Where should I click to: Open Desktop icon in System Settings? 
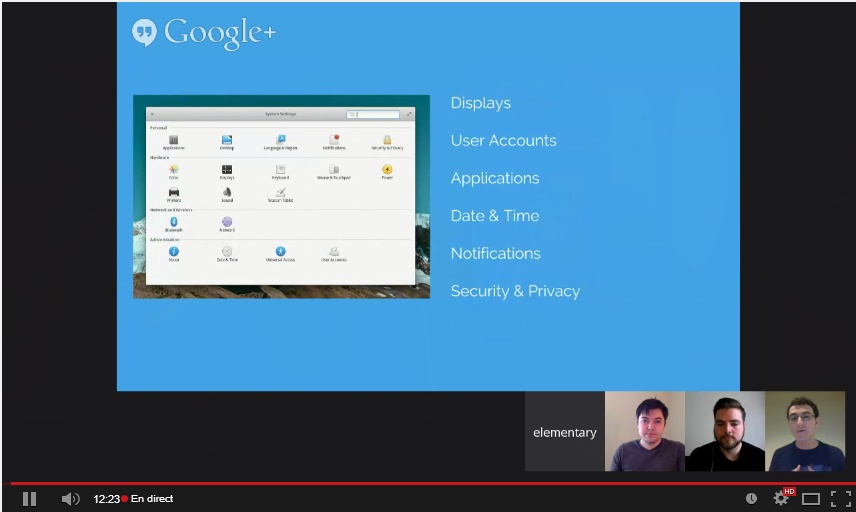[227, 142]
